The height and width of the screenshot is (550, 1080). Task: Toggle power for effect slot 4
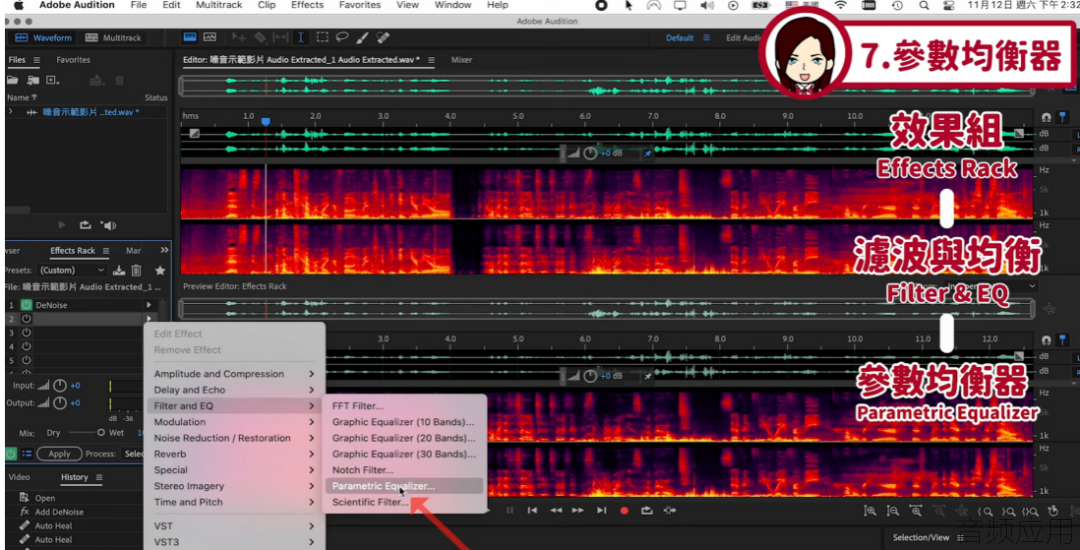[x=26, y=346]
